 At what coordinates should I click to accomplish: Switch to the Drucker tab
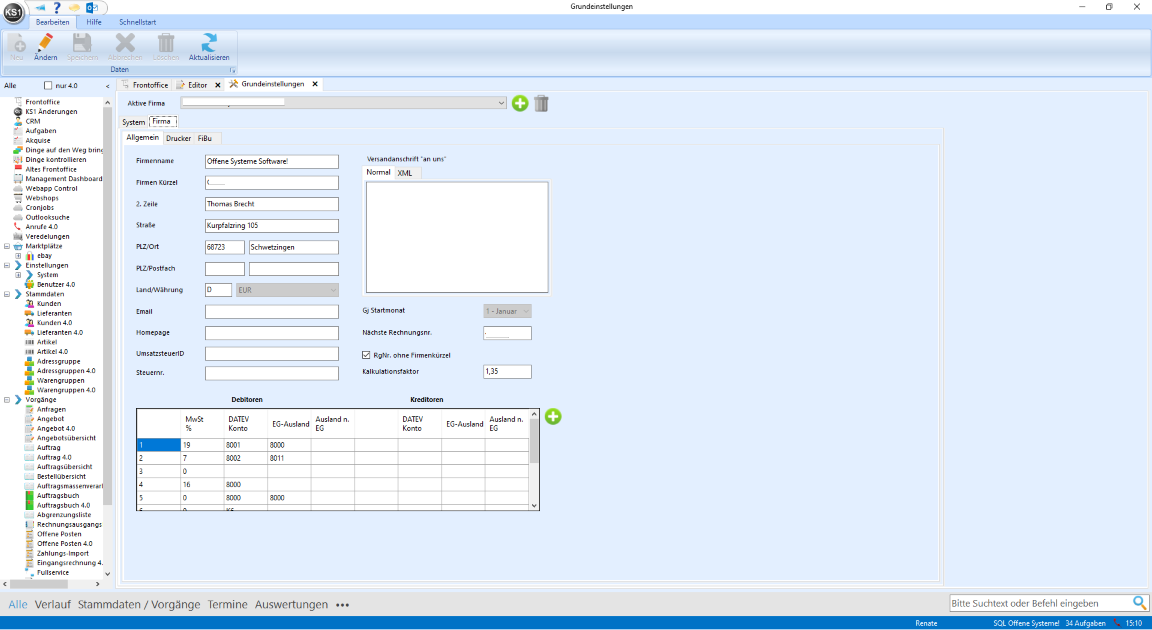pos(178,138)
